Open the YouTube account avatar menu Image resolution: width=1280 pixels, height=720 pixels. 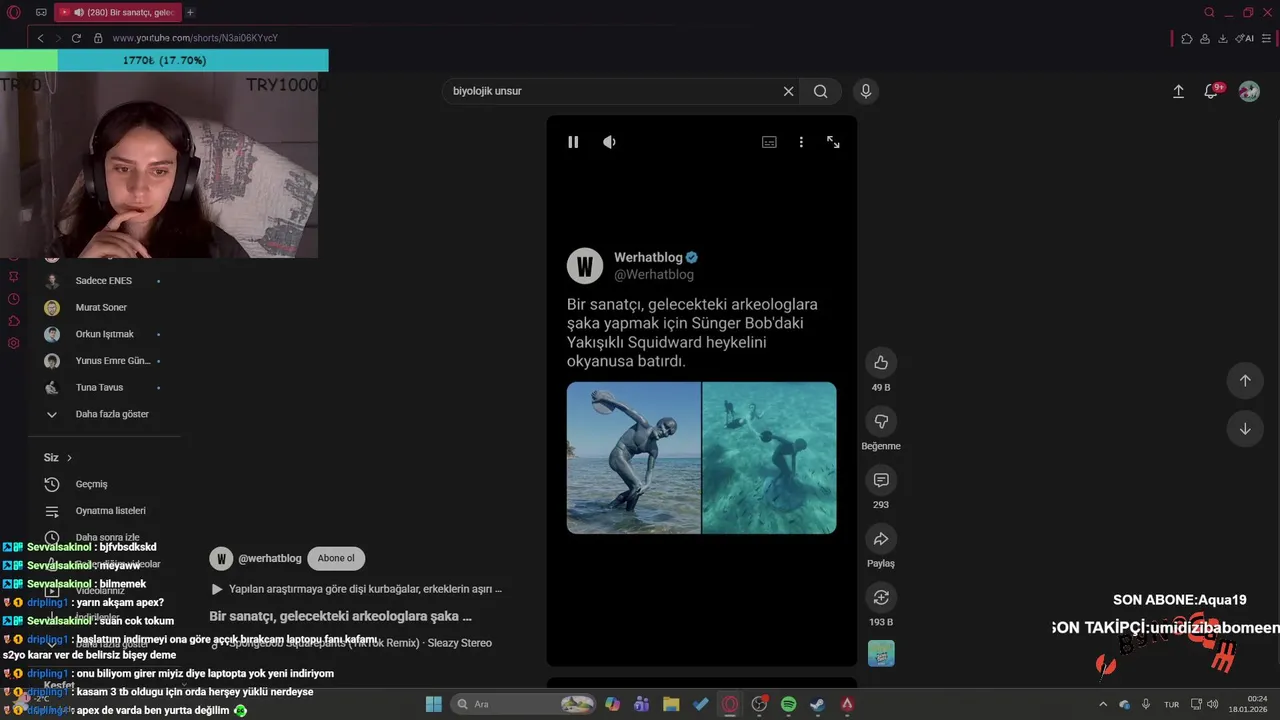(x=1249, y=91)
